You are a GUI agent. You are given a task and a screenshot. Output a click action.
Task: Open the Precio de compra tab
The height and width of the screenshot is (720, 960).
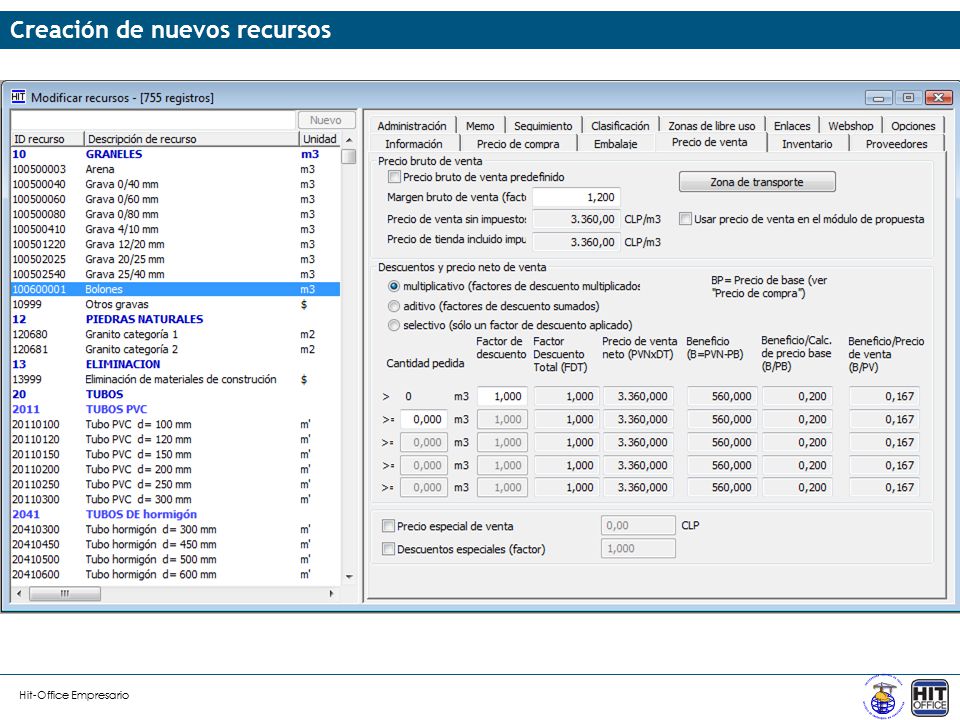(518, 144)
